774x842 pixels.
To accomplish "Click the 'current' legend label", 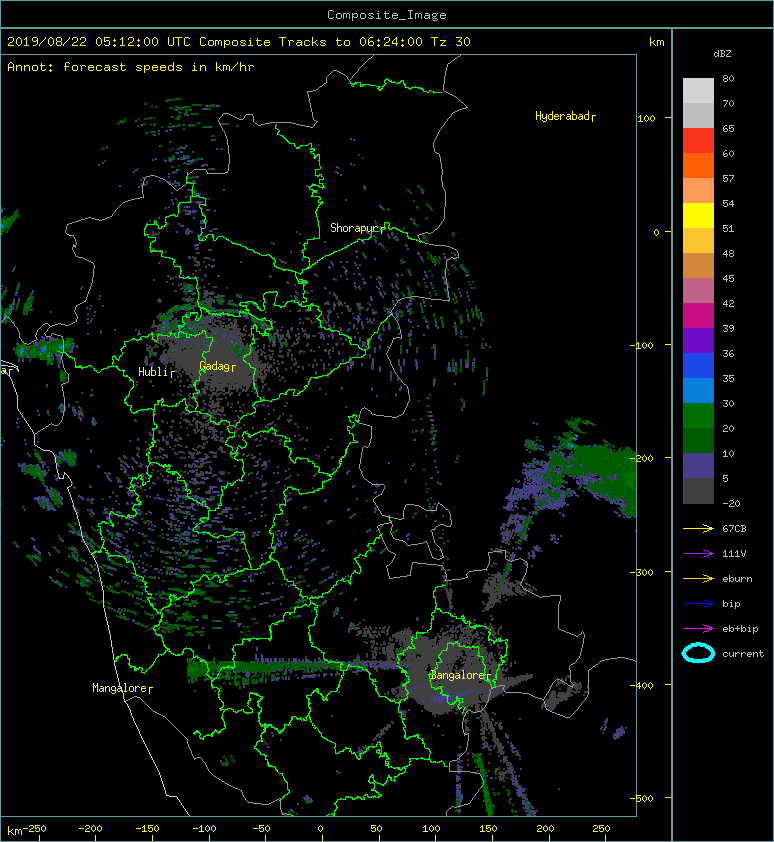I will (743, 654).
